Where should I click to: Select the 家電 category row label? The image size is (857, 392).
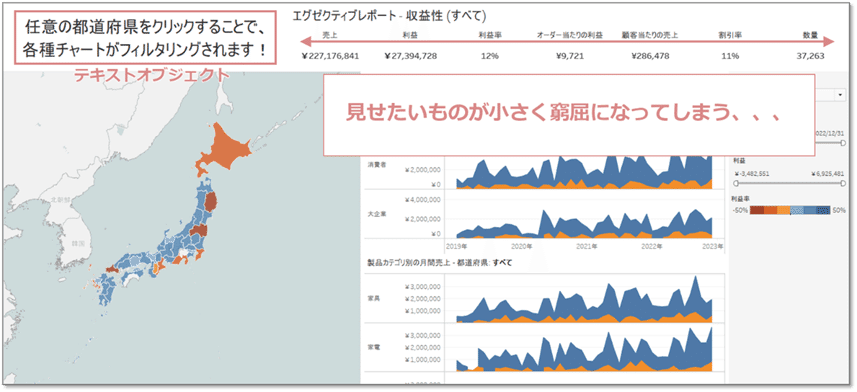(374, 347)
